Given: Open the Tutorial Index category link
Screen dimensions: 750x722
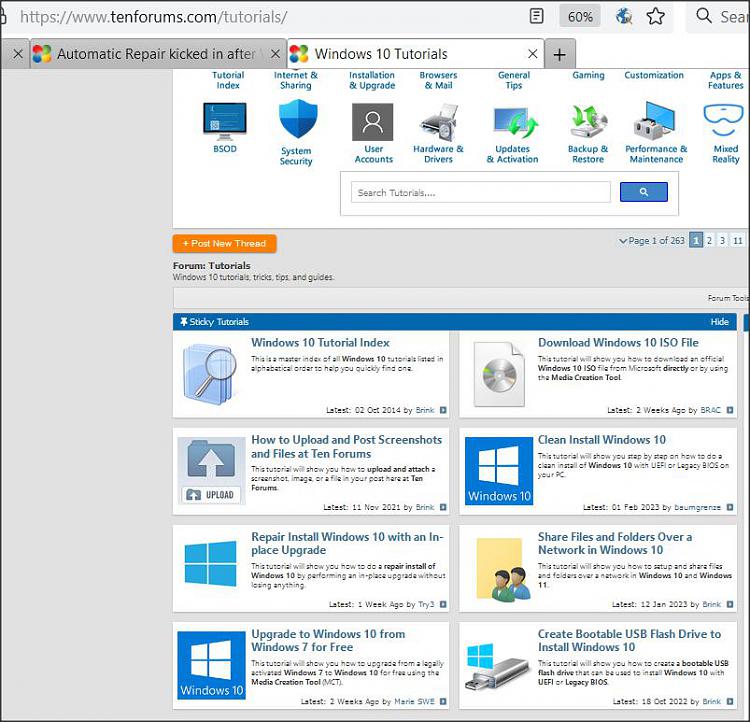Looking at the screenshot, I should [228, 80].
